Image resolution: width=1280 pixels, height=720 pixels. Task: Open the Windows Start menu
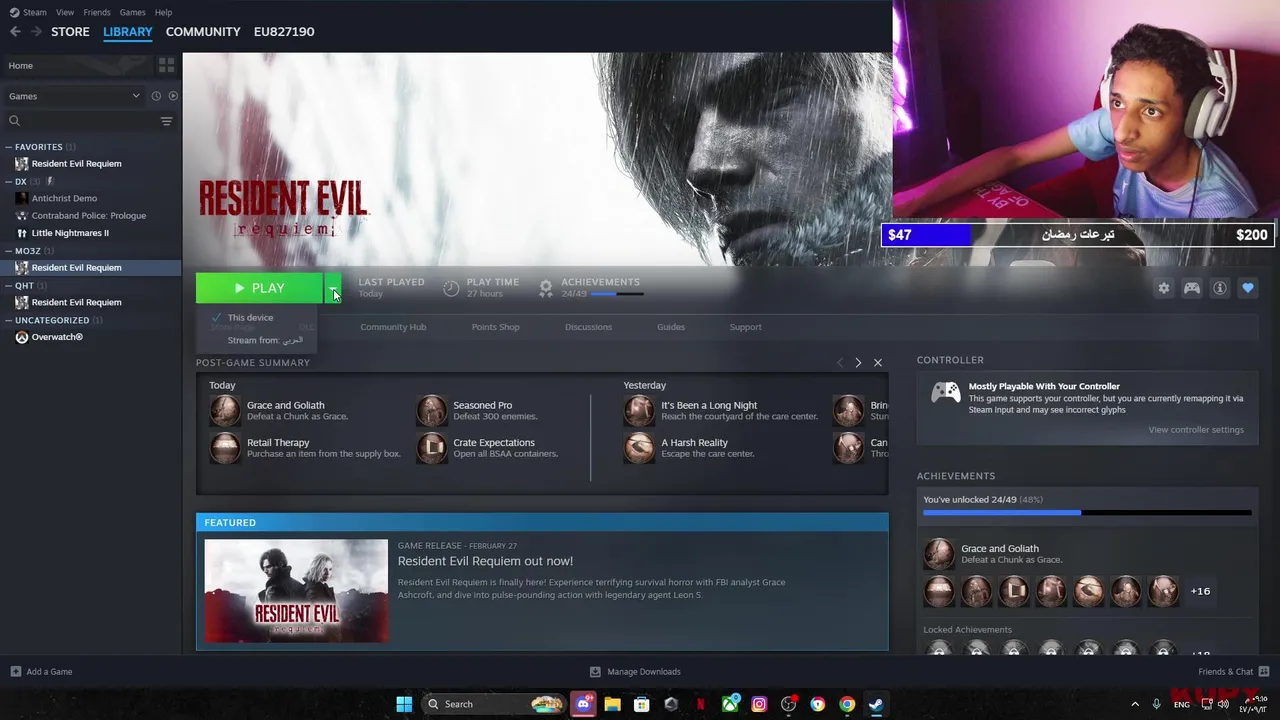click(x=404, y=704)
